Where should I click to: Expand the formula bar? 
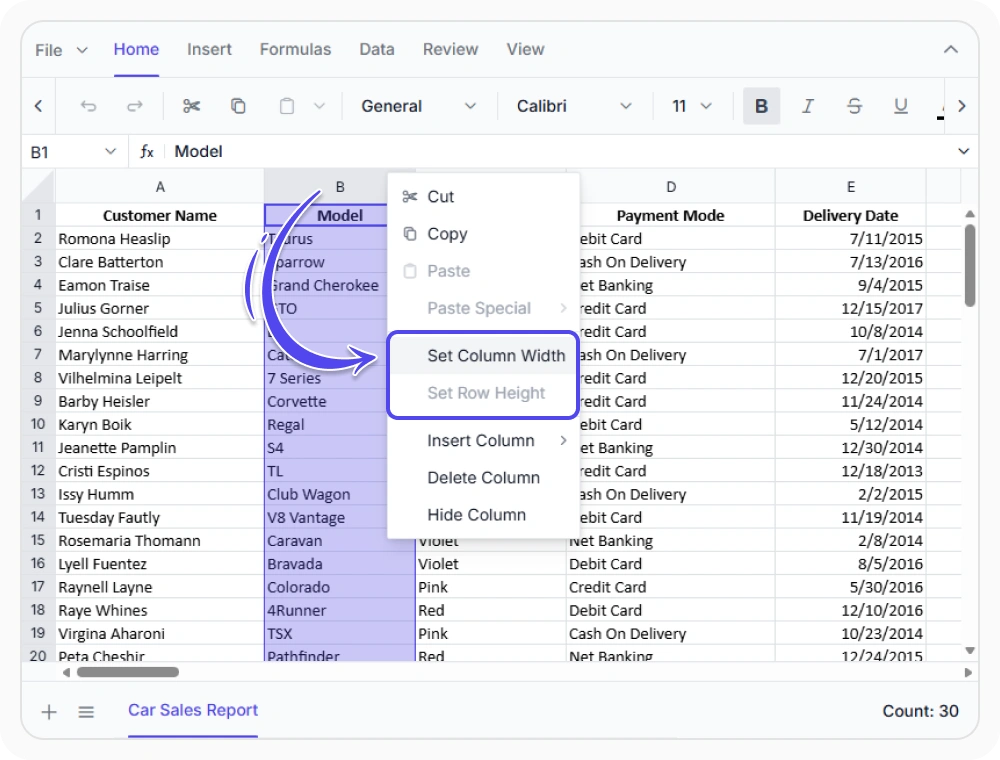pyautogui.click(x=963, y=151)
